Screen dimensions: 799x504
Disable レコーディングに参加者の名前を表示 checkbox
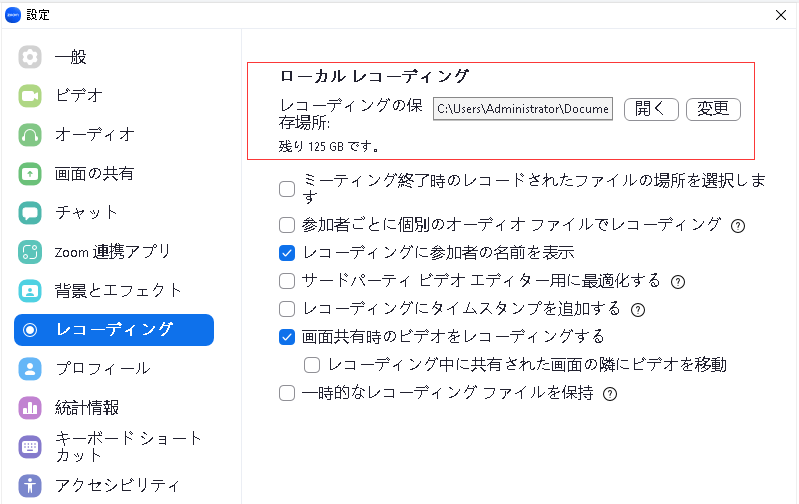coord(287,253)
